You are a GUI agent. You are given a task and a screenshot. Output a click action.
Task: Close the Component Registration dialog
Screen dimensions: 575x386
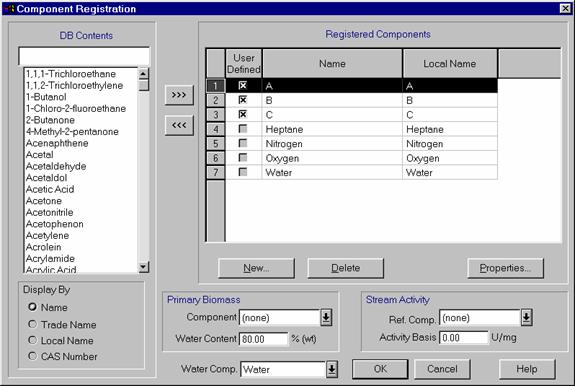(x=565, y=8)
